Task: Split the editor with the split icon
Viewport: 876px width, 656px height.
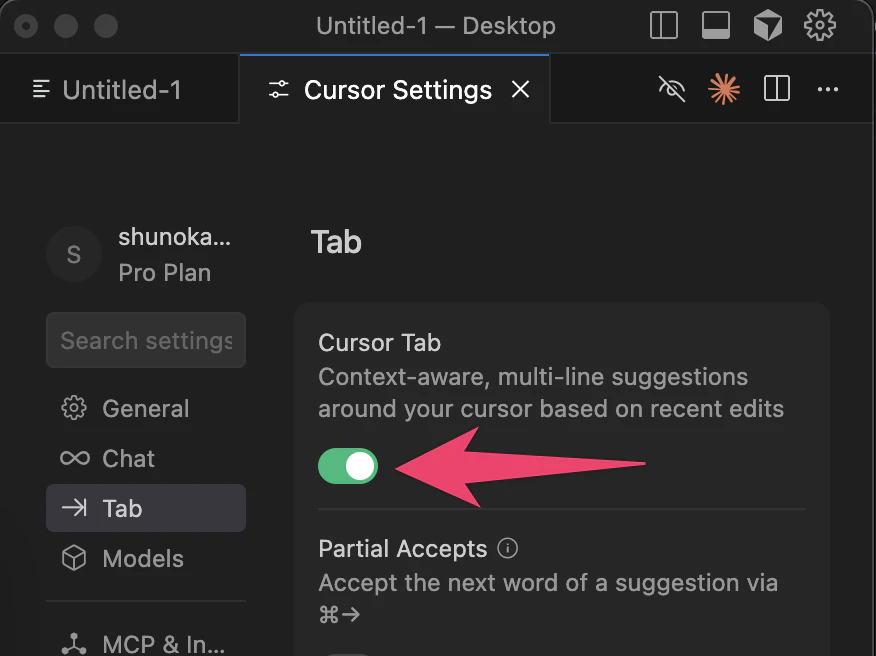Action: click(x=777, y=89)
